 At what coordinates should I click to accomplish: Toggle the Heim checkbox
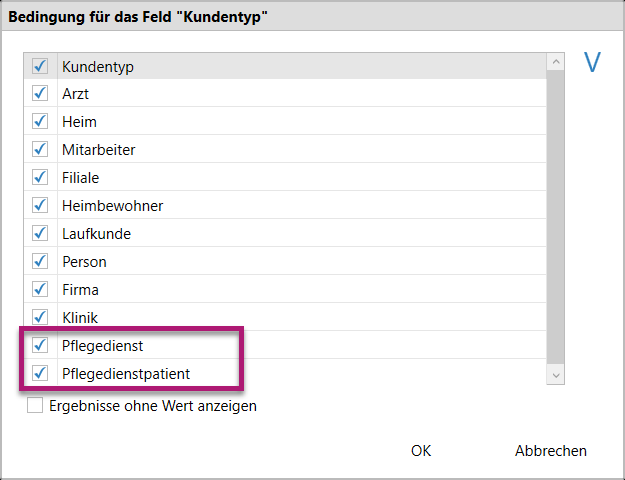pos(41,122)
